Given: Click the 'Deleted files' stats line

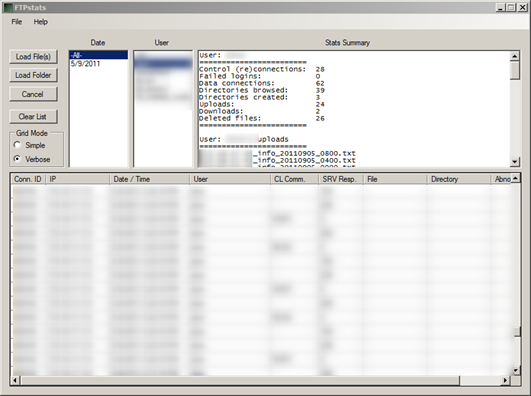Looking at the screenshot, I should click(262, 118).
